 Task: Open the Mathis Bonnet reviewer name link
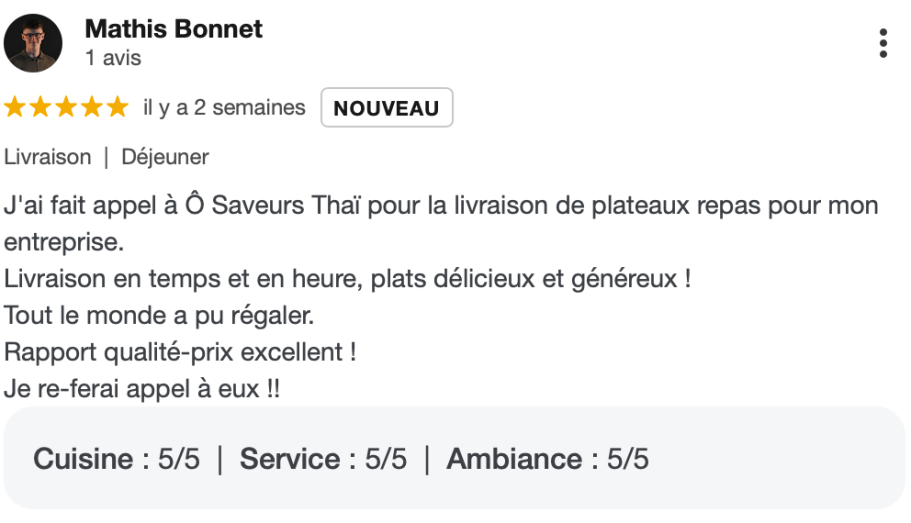click(x=173, y=29)
